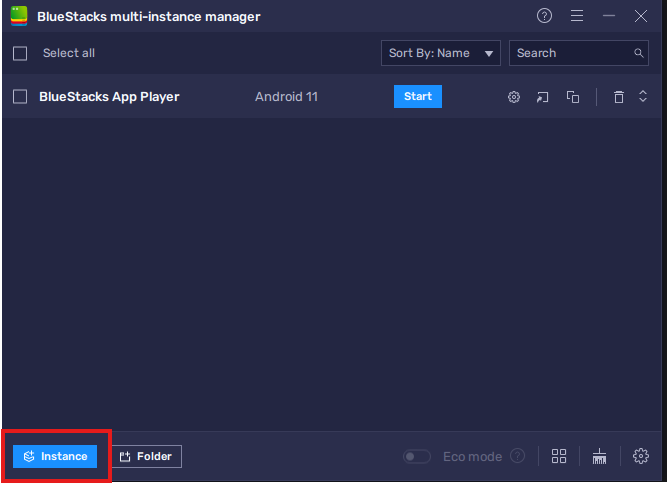
Task: Click the arrange instances grid icon
Action: pos(559,456)
